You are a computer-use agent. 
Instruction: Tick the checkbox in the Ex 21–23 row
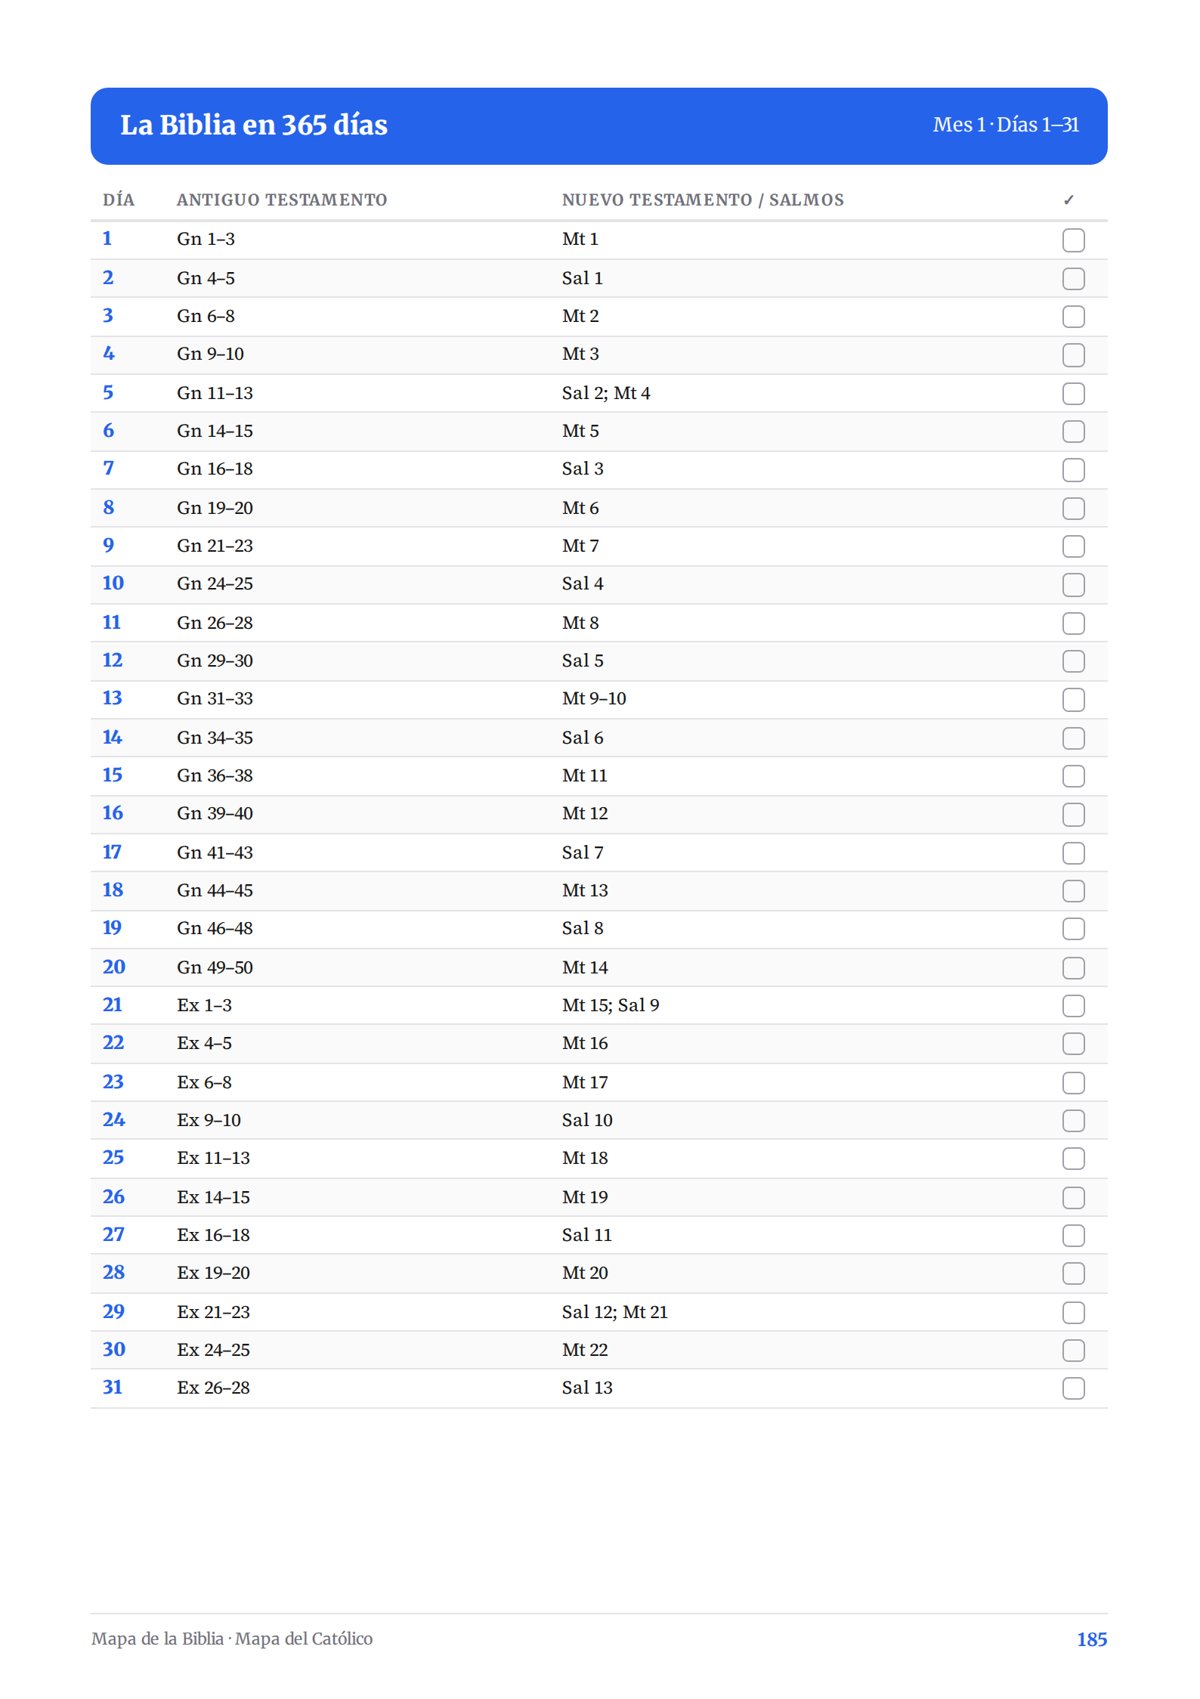[1073, 1314]
